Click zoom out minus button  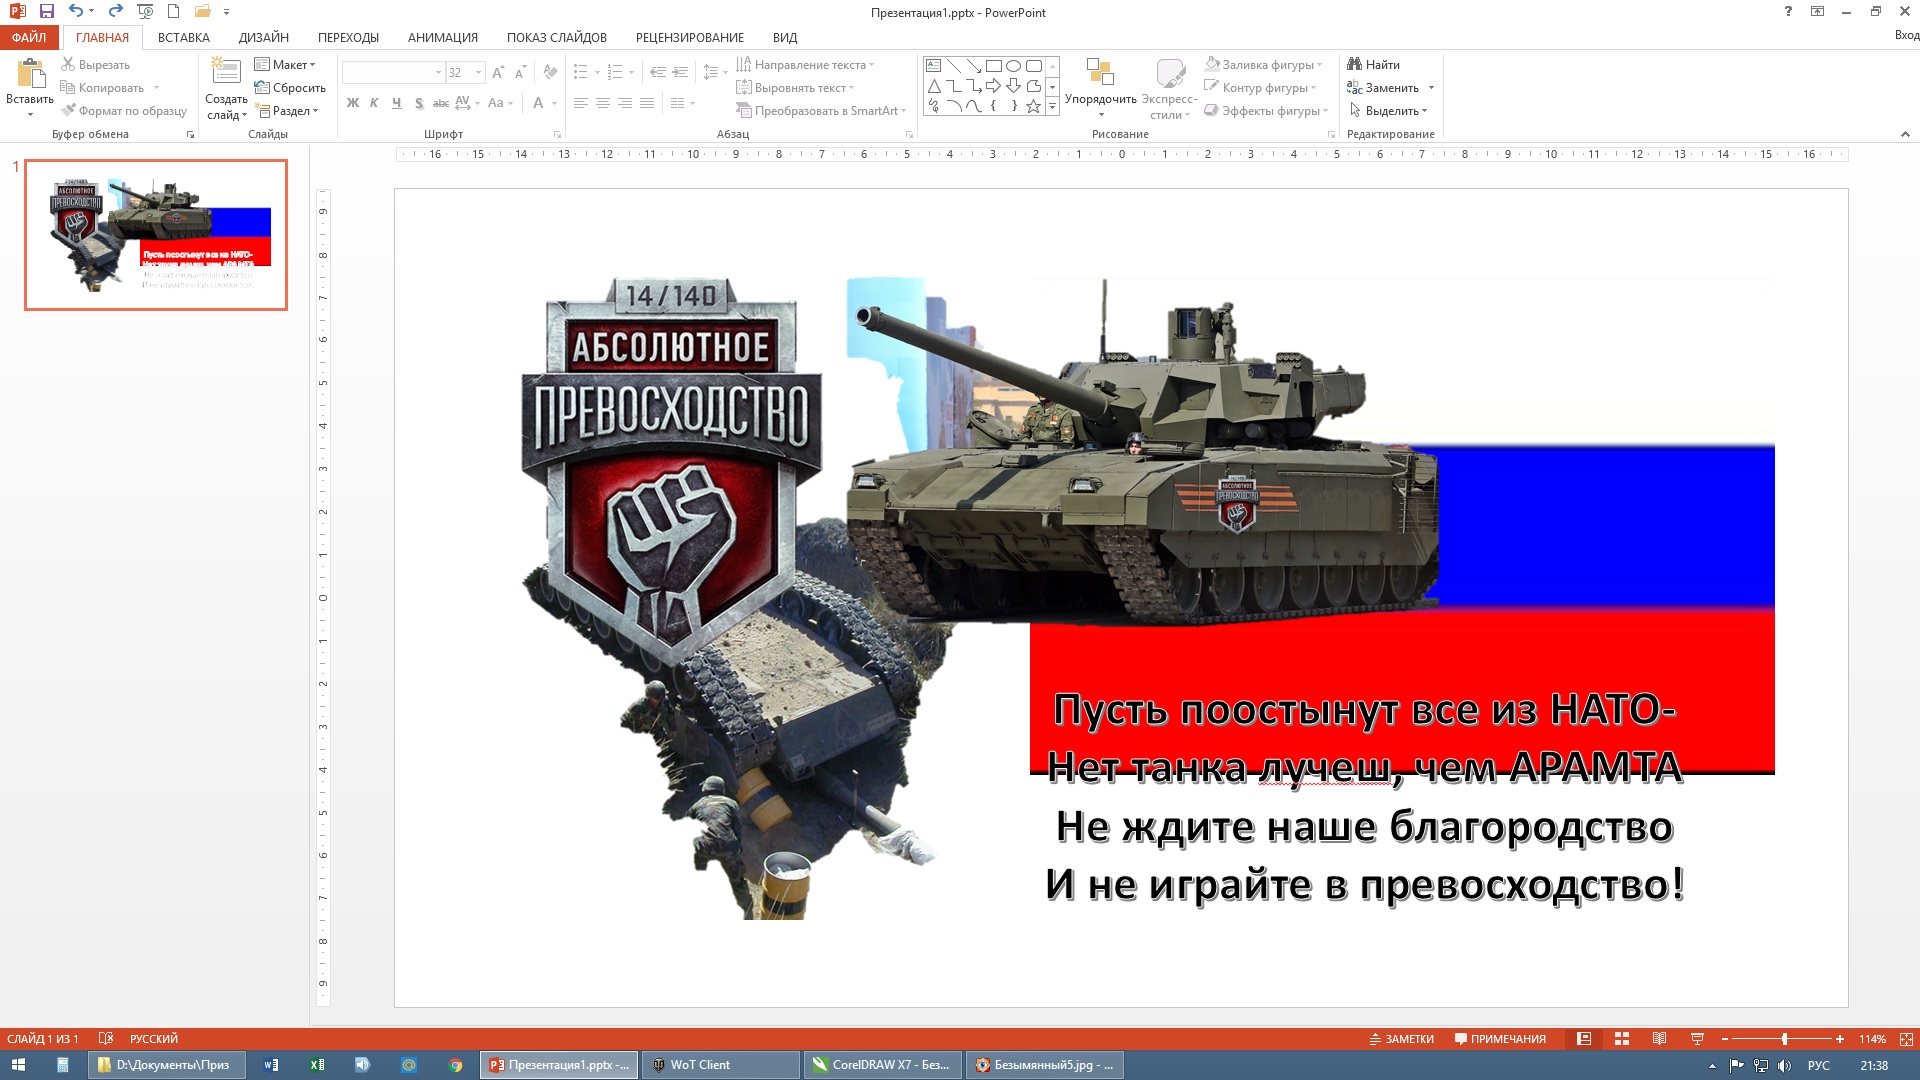(1725, 1039)
